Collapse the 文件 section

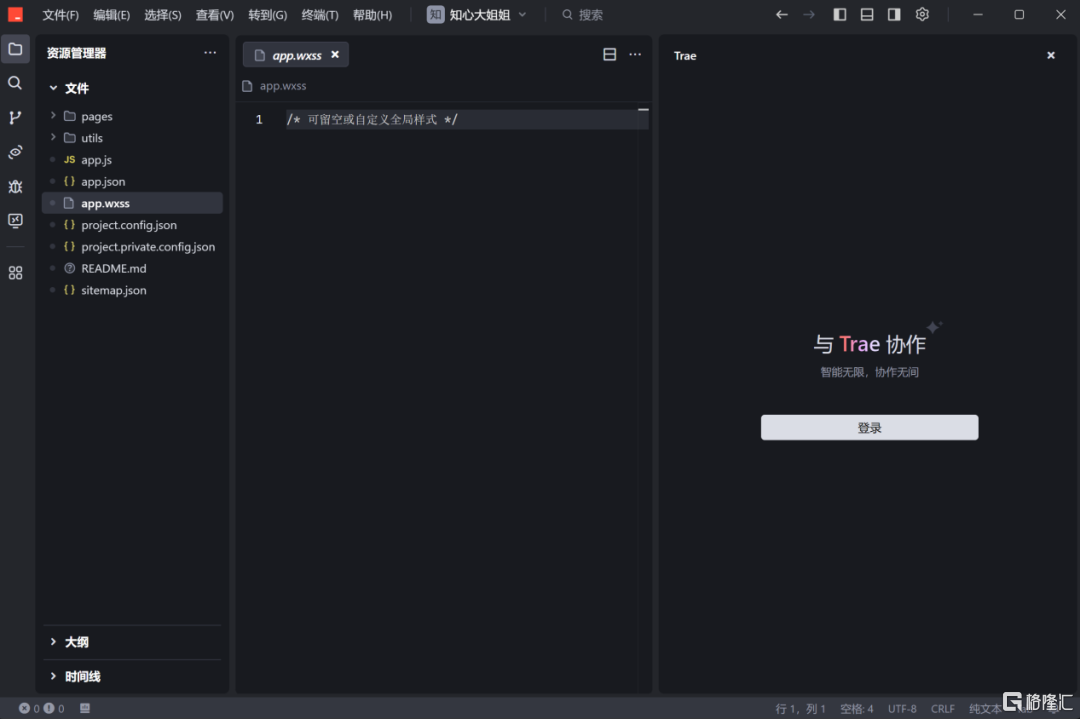point(69,88)
